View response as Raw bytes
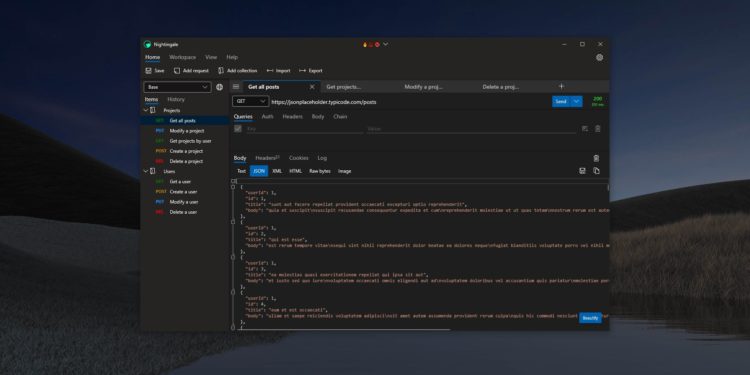750x375 pixels. coord(320,171)
